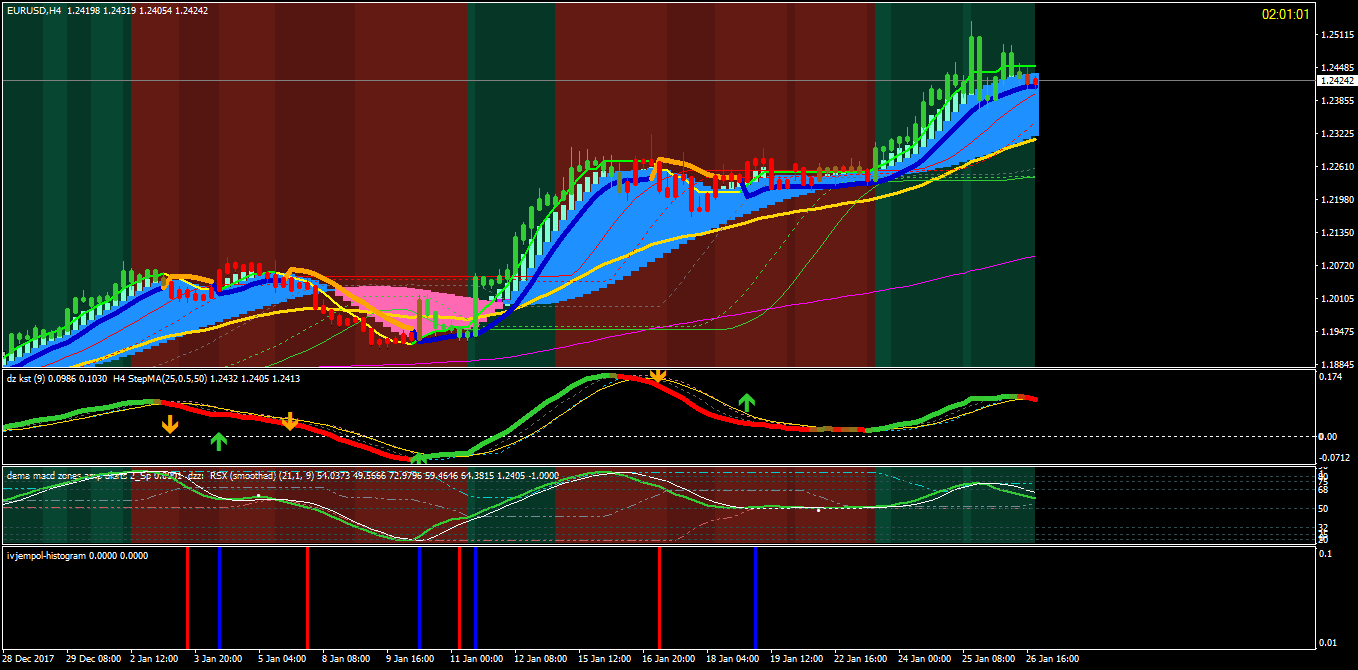Click the orange down arrow near 5 Jan 04:00

point(289,422)
